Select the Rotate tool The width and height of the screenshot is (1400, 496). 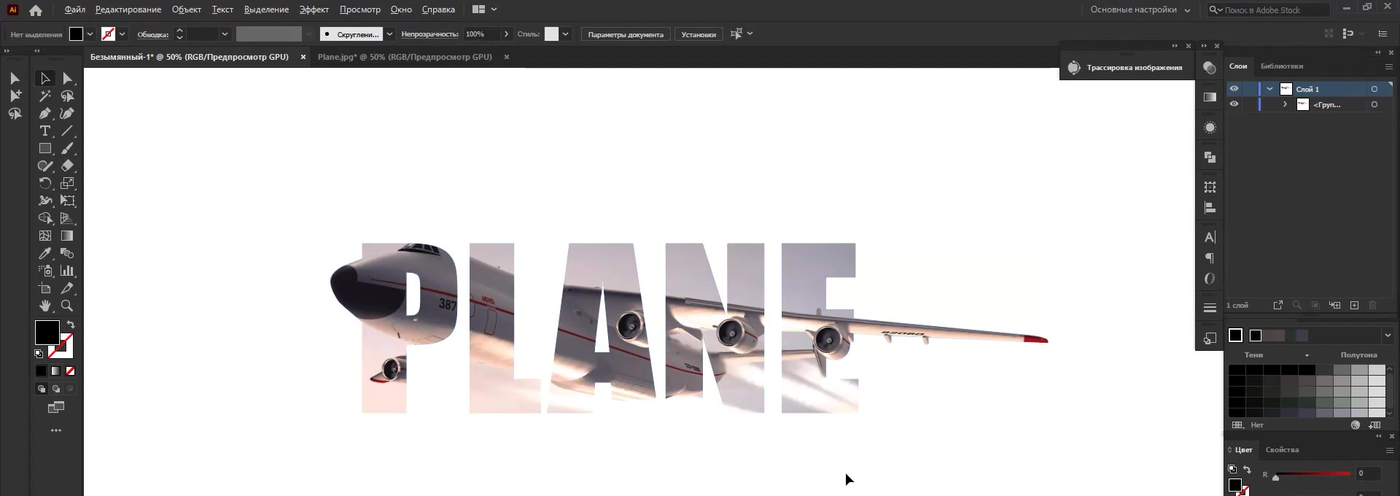[45, 184]
